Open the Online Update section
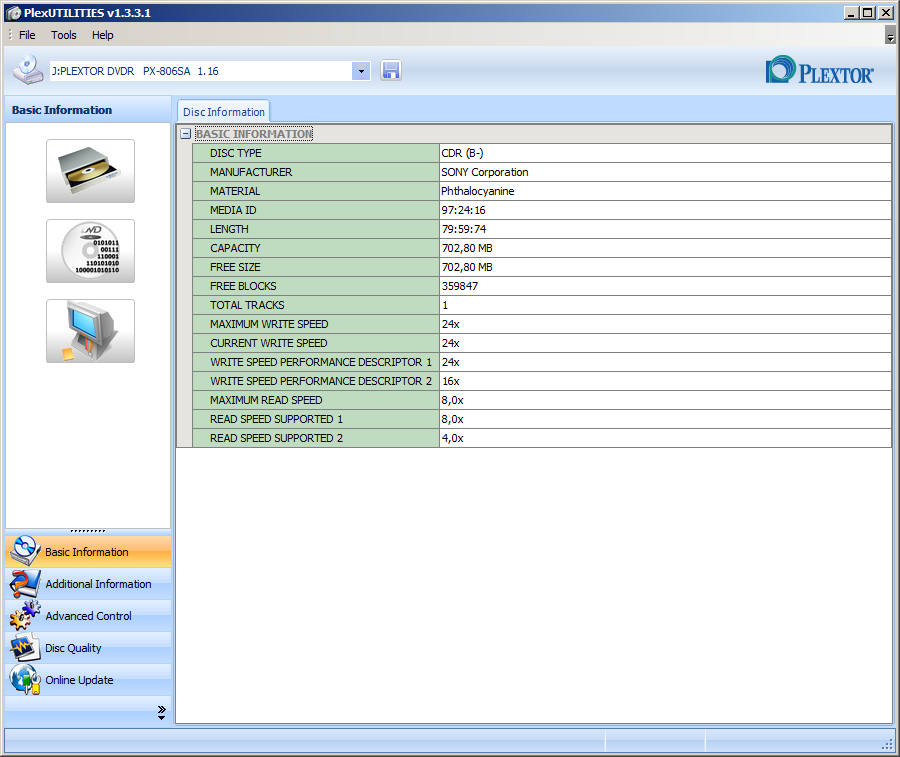The height and width of the screenshot is (757, 900). [x=88, y=680]
